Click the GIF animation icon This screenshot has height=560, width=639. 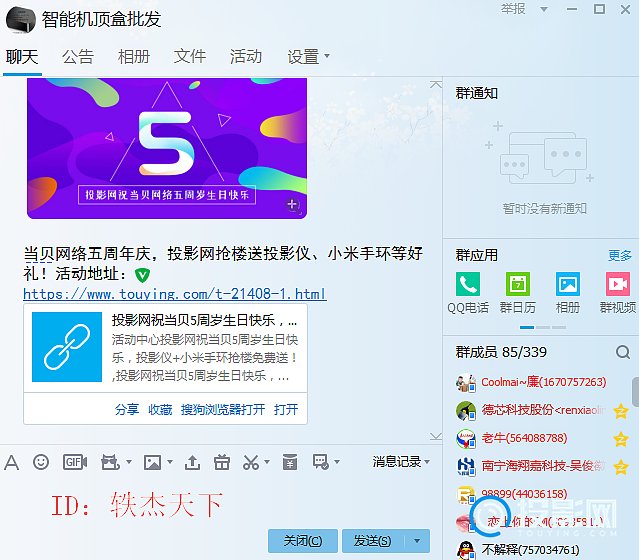tap(75, 462)
